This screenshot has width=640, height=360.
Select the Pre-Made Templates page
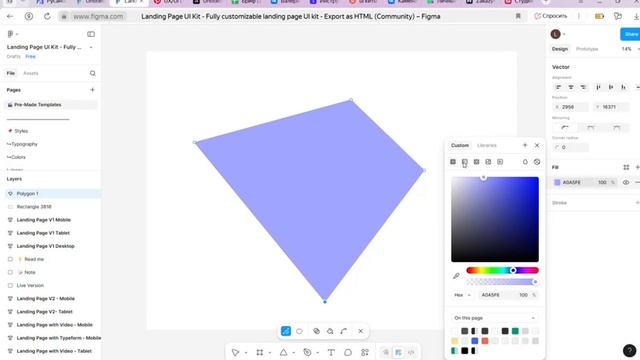51,105
